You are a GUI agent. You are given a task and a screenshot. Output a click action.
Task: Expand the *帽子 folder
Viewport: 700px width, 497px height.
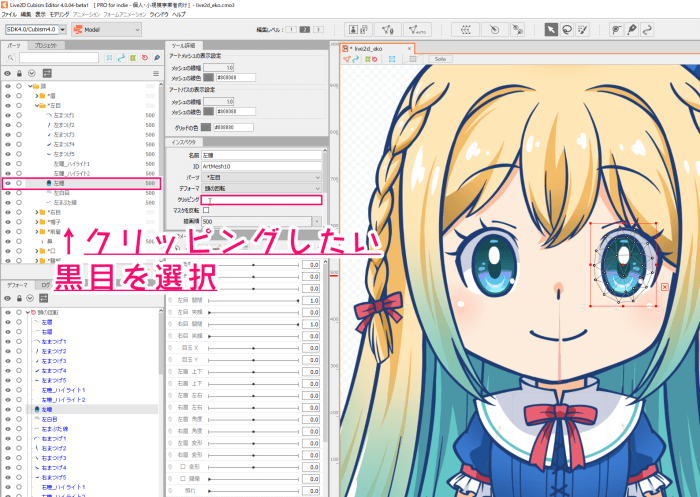[37, 222]
